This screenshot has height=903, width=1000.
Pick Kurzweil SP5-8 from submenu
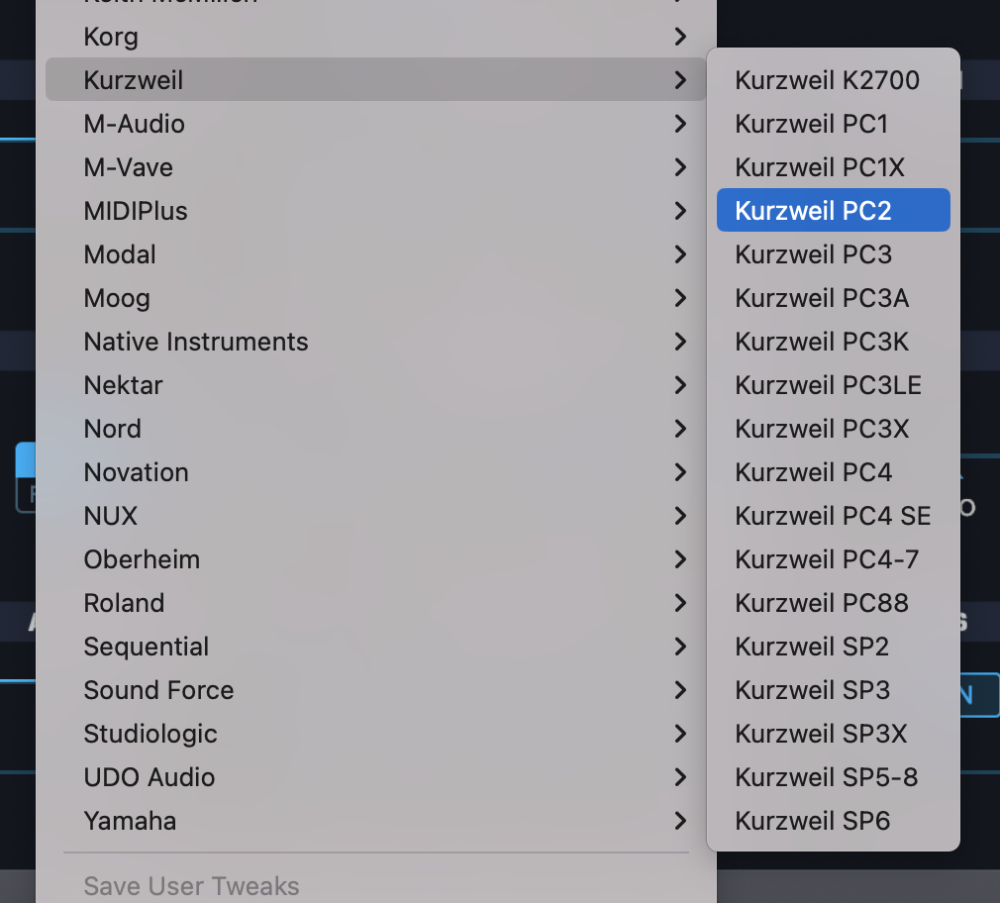[x=826, y=777]
